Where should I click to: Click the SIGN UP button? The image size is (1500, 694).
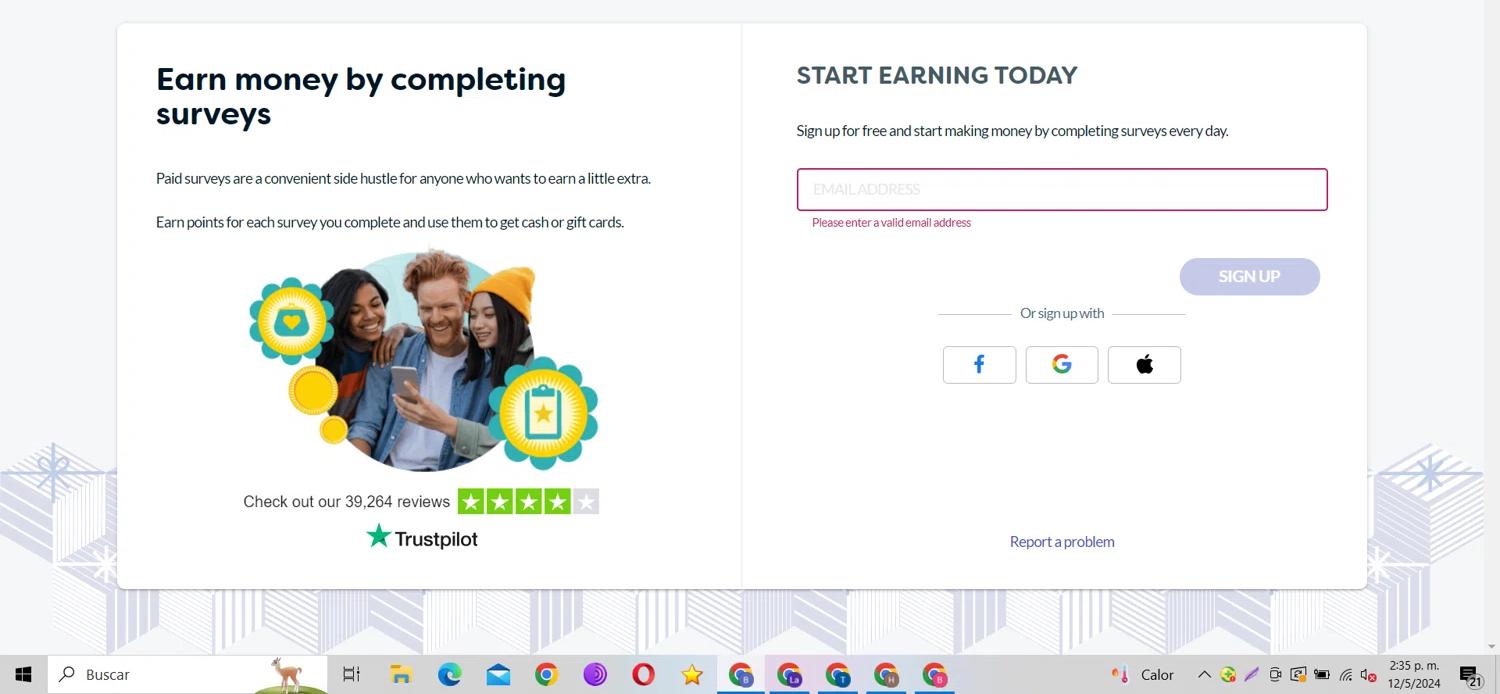point(1249,277)
